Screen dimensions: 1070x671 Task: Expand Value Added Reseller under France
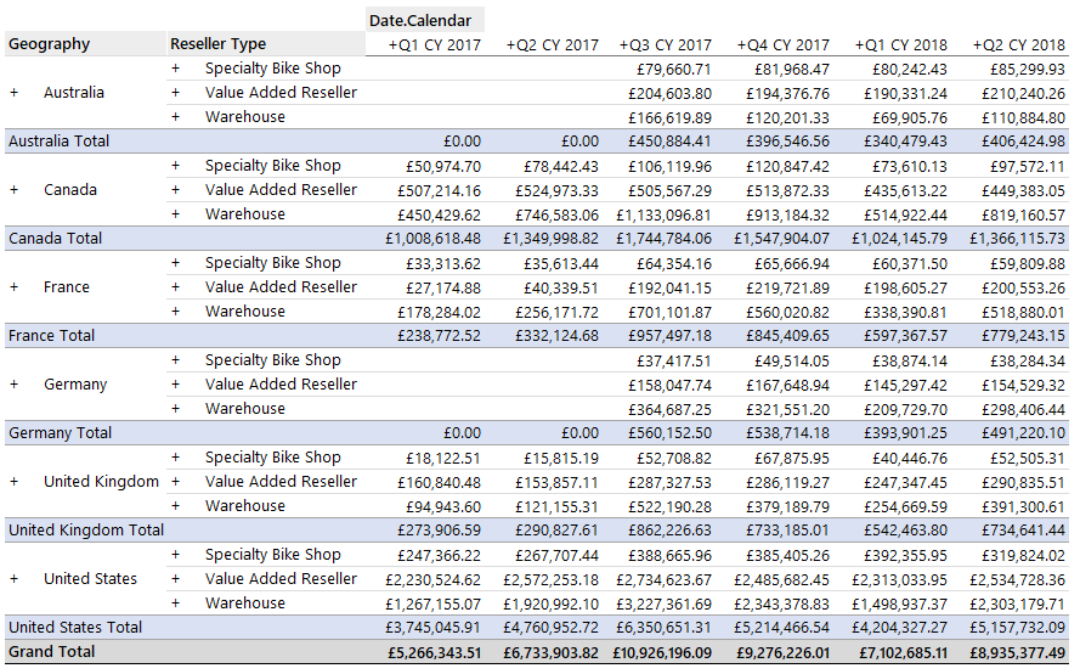click(x=176, y=287)
